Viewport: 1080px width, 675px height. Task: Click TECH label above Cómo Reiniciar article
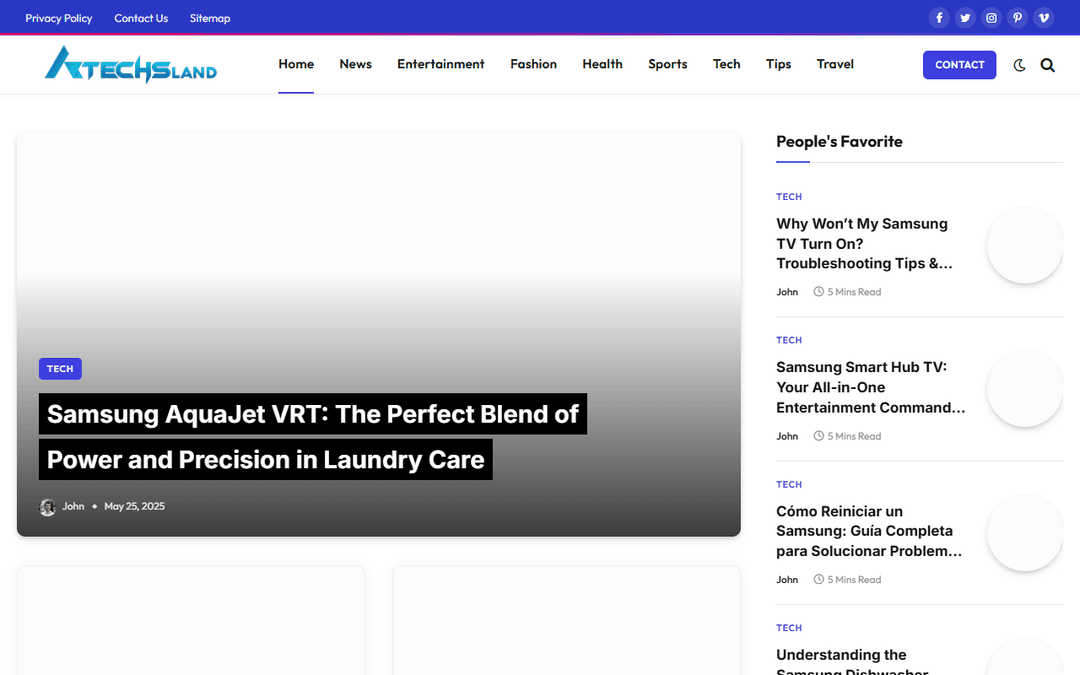pyautogui.click(x=789, y=485)
